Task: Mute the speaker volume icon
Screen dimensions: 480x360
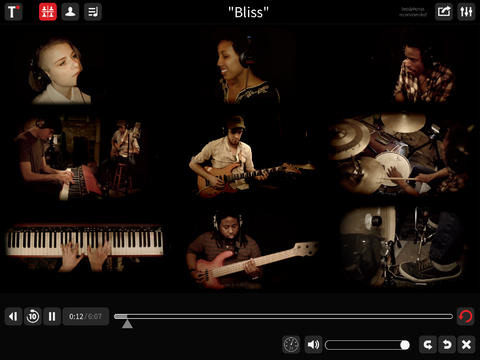Action: (313, 344)
